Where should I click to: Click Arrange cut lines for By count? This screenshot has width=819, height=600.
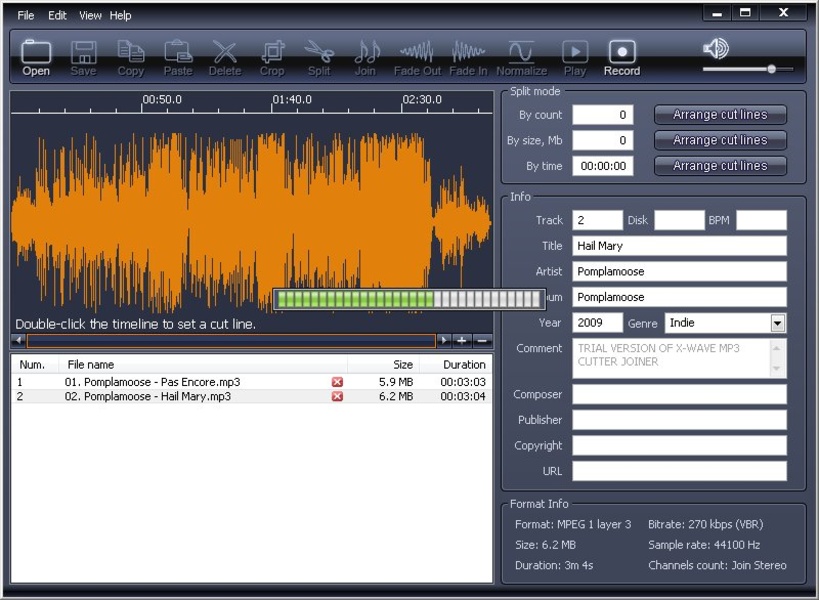720,115
